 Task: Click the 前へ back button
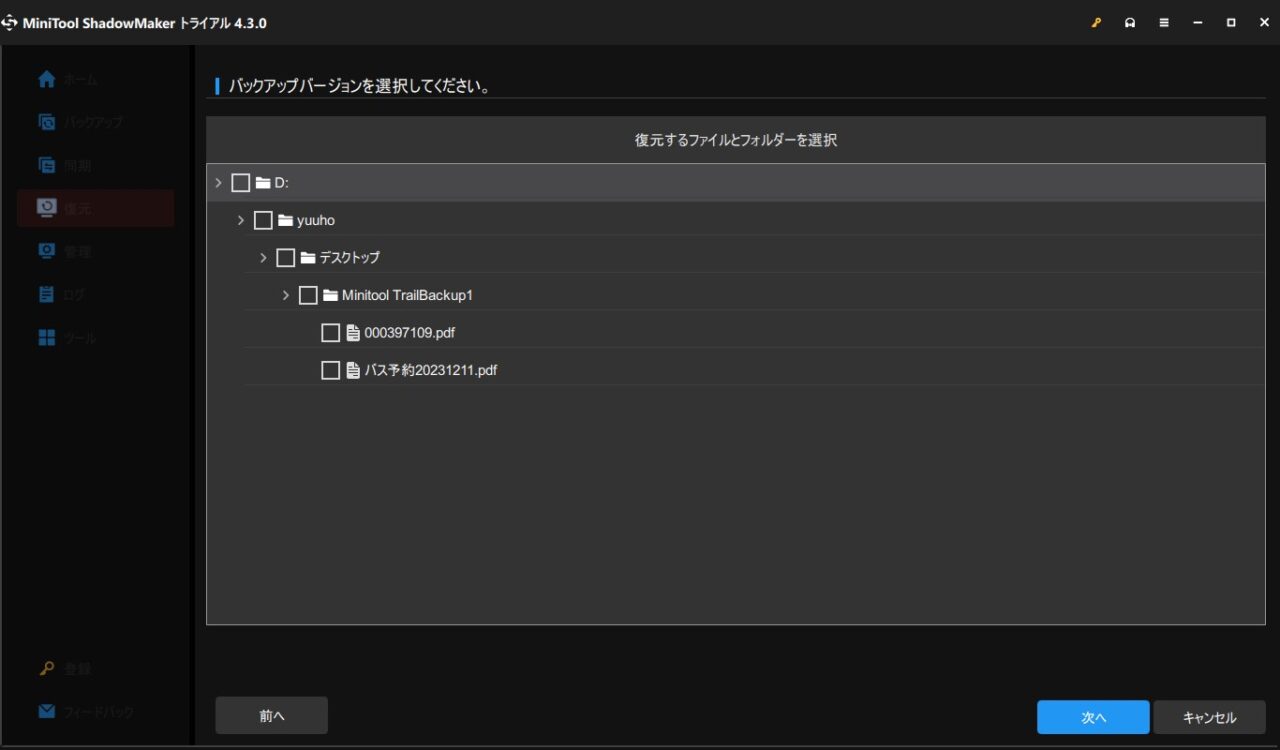pyautogui.click(x=272, y=716)
